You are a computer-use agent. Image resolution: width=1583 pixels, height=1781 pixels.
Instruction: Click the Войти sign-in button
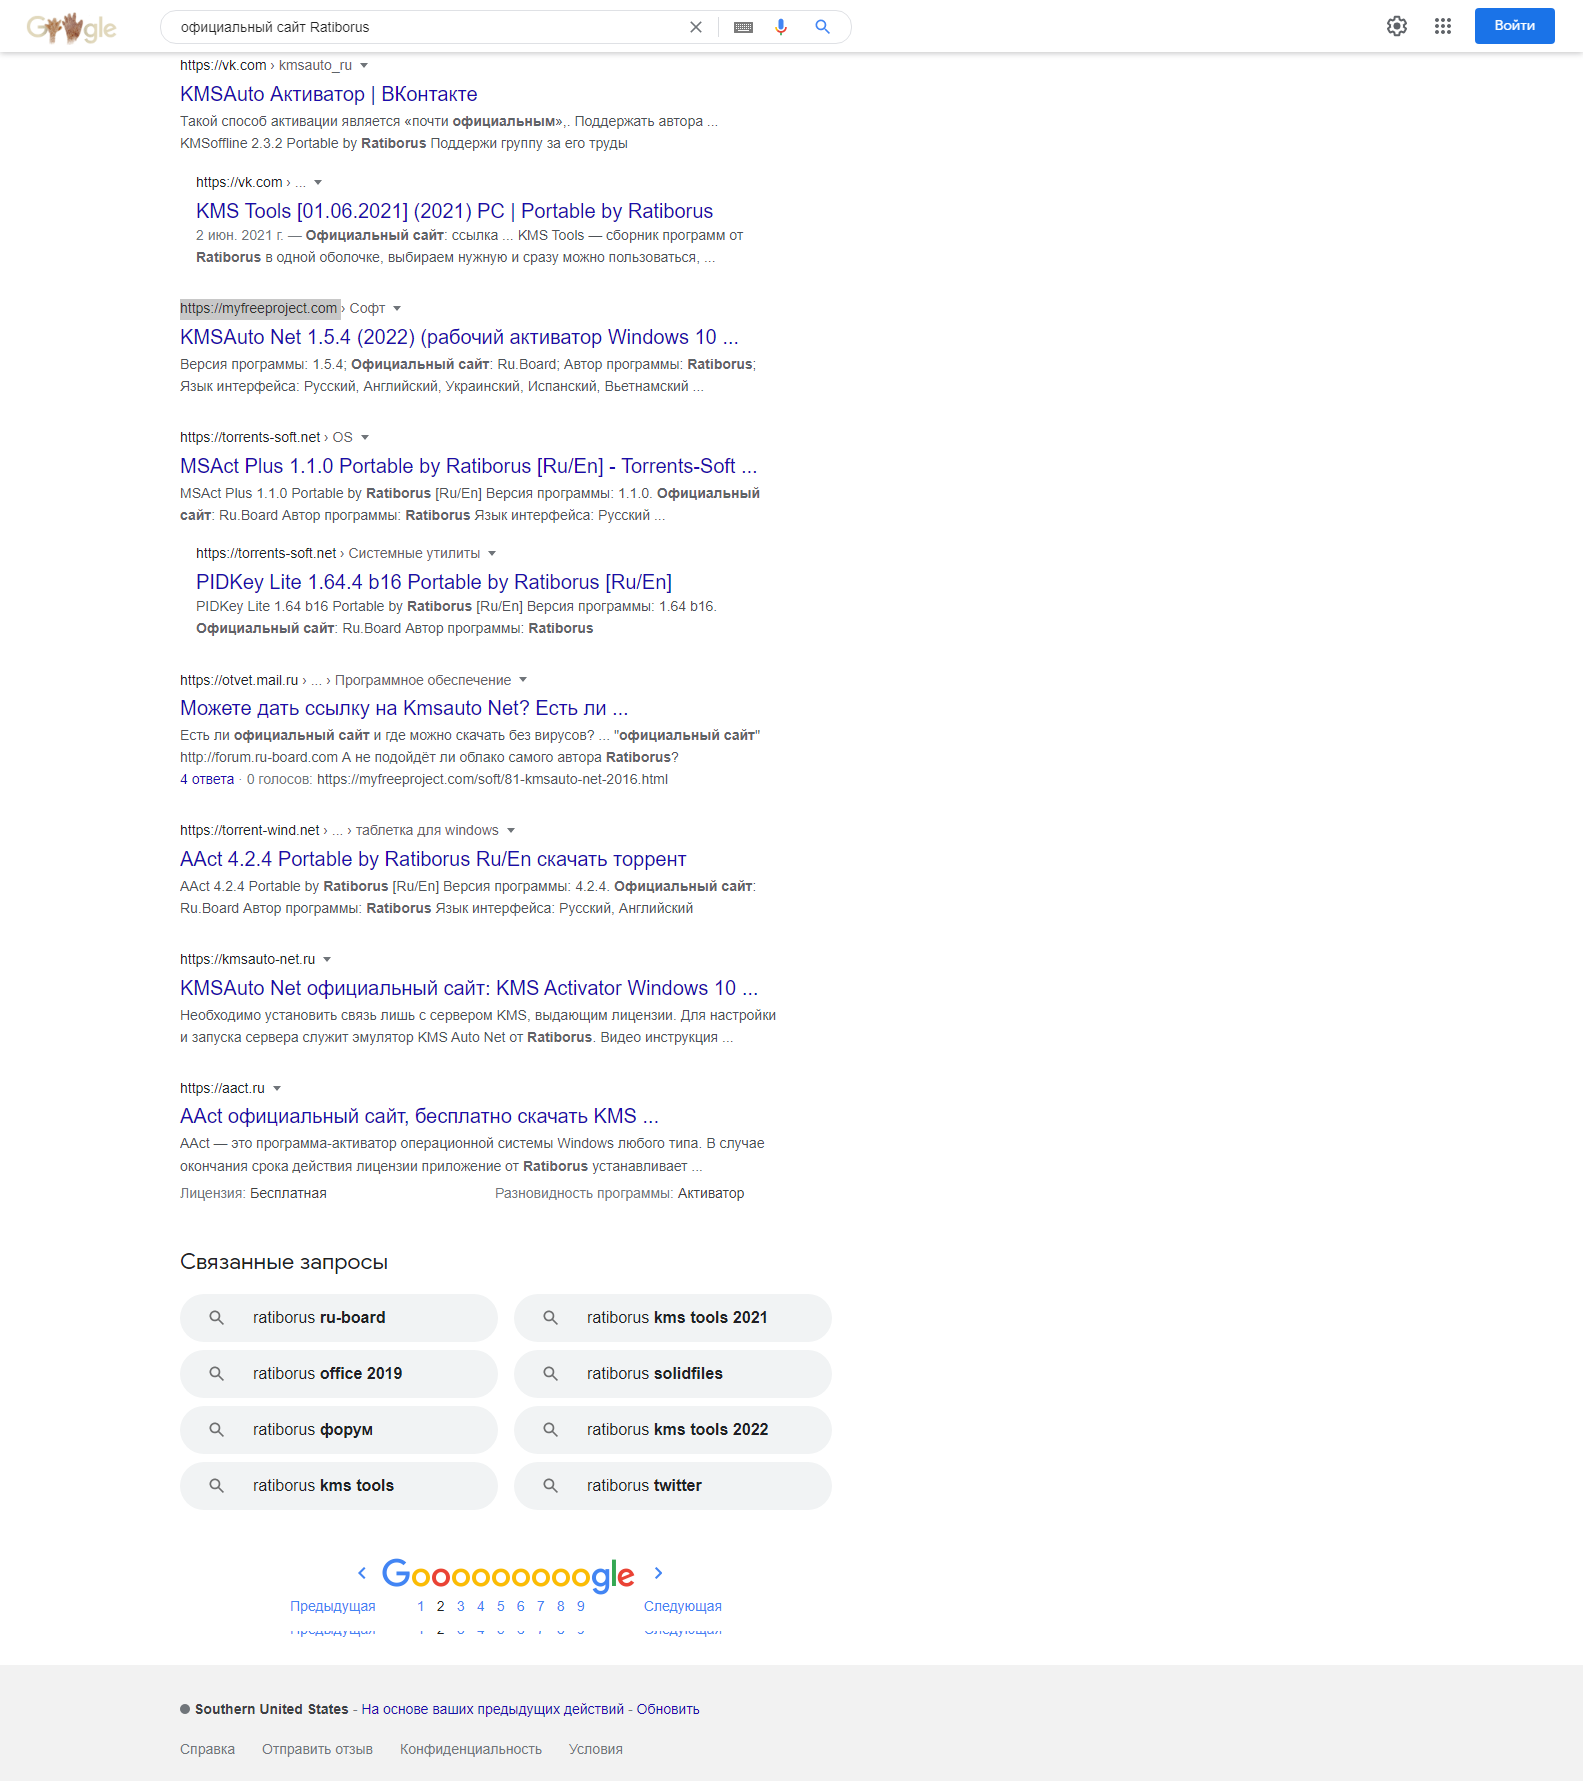pyautogui.click(x=1515, y=26)
